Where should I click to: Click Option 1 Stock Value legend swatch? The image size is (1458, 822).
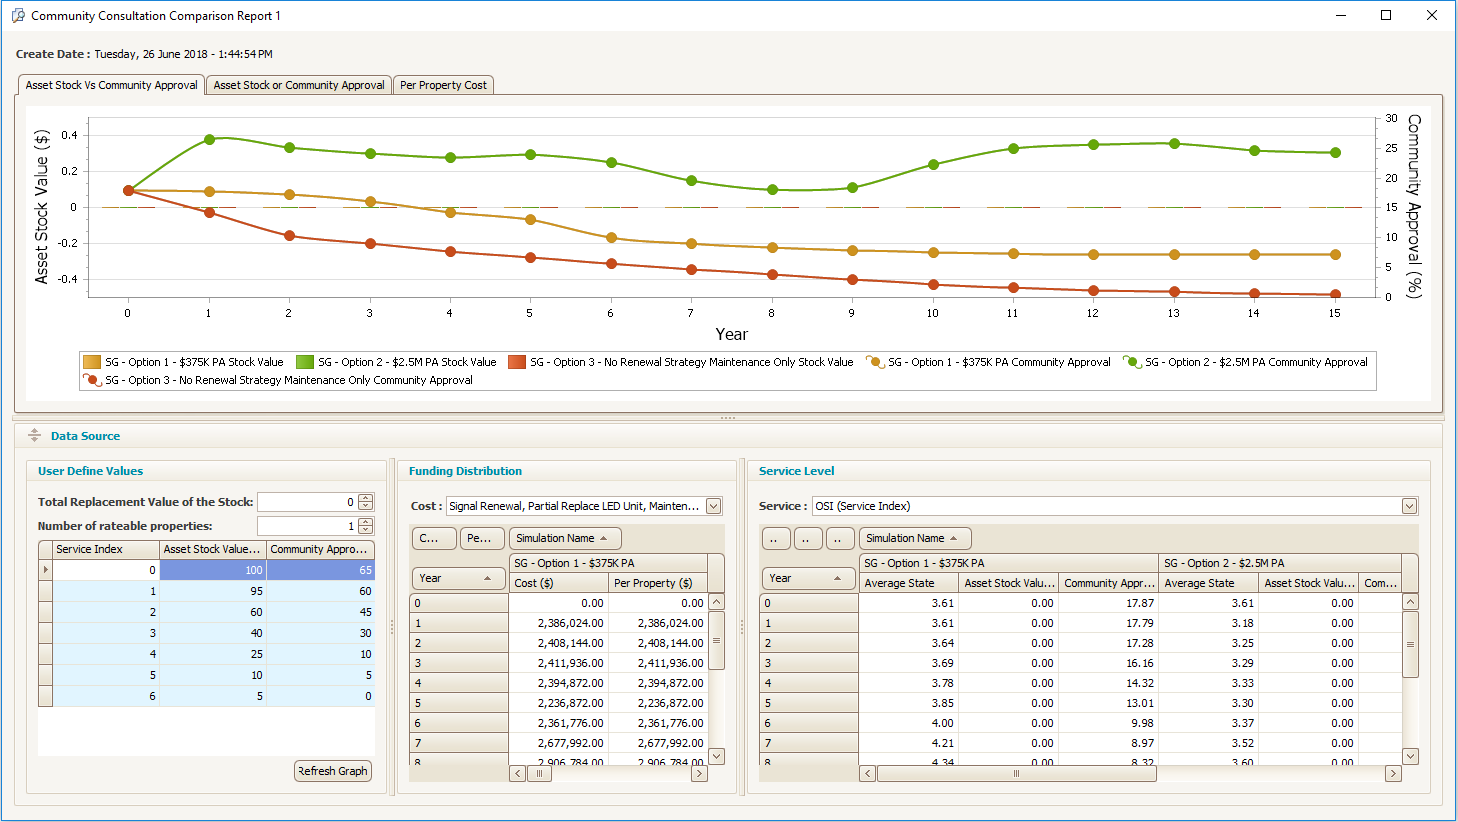(x=92, y=362)
